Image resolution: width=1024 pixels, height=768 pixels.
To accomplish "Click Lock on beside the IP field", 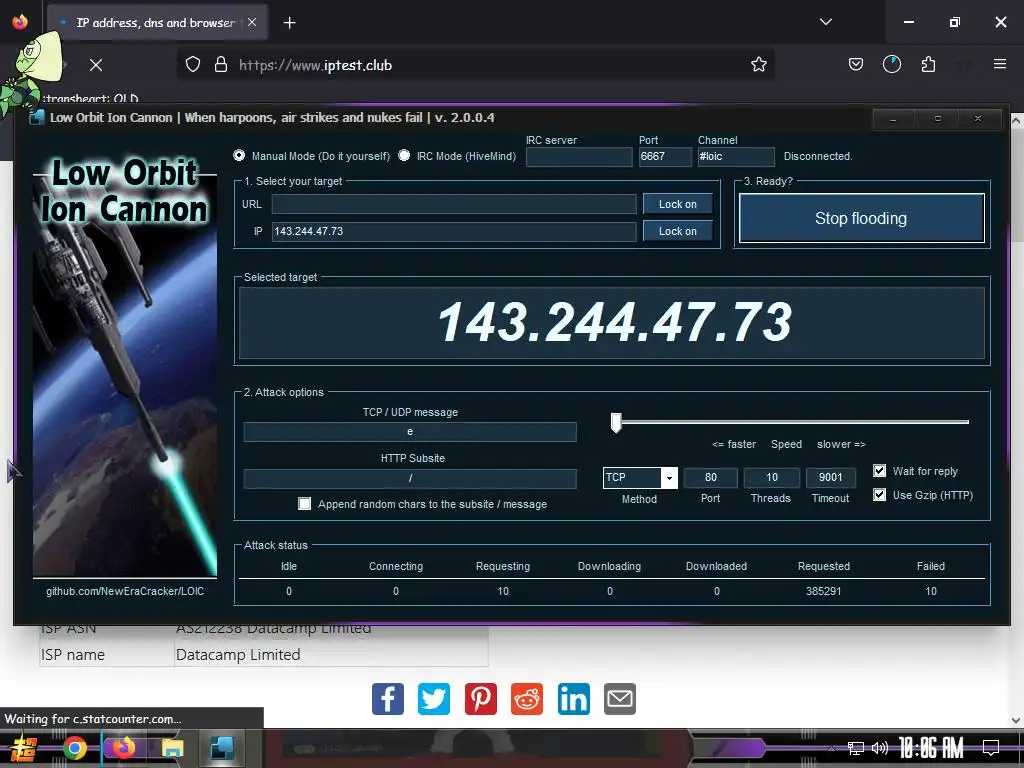I will (x=677, y=231).
